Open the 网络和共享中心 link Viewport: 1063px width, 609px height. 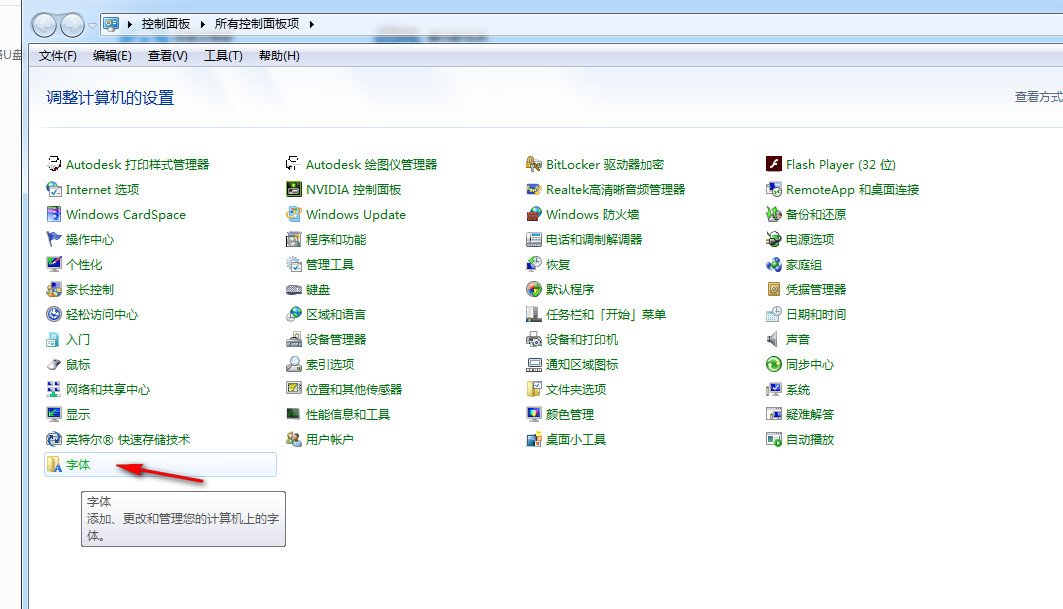coord(107,390)
